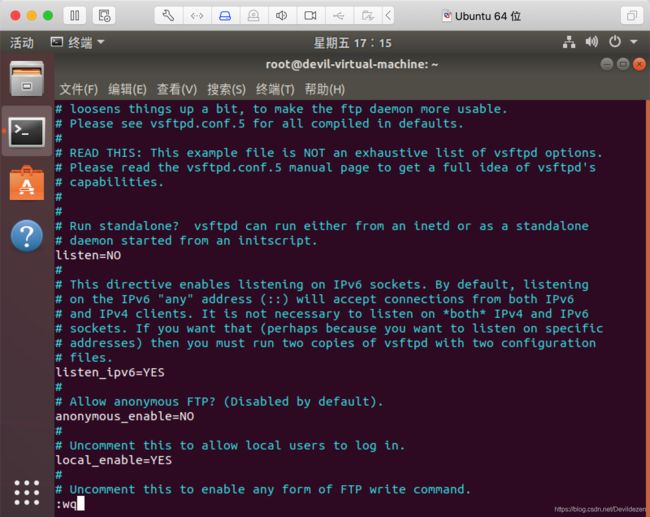650x517 pixels.
Task: Open the 文件(F) menu
Action: (x=79, y=89)
